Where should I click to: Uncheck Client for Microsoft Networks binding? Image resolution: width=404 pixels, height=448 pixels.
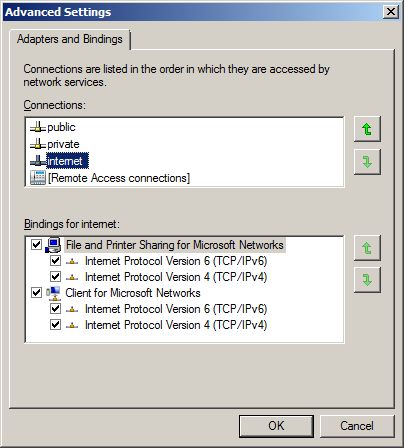coord(36,293)
